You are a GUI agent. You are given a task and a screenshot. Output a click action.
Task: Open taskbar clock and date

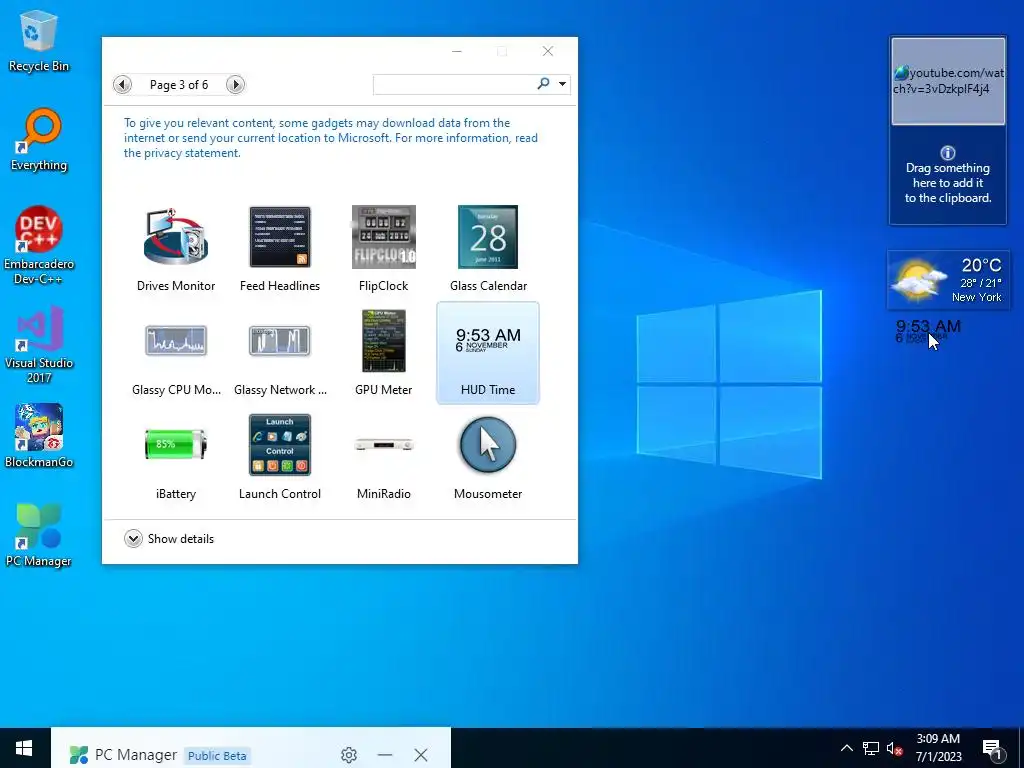point(938,748)
